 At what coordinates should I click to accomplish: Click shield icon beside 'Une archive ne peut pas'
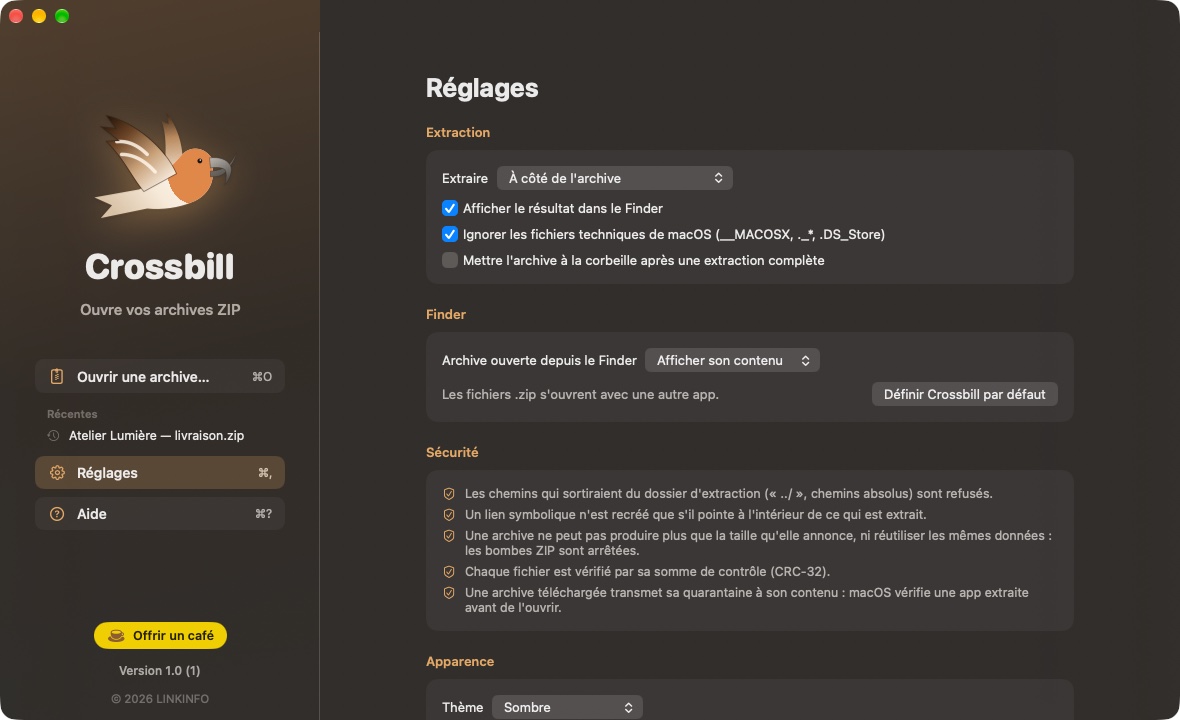click(449, 536)
